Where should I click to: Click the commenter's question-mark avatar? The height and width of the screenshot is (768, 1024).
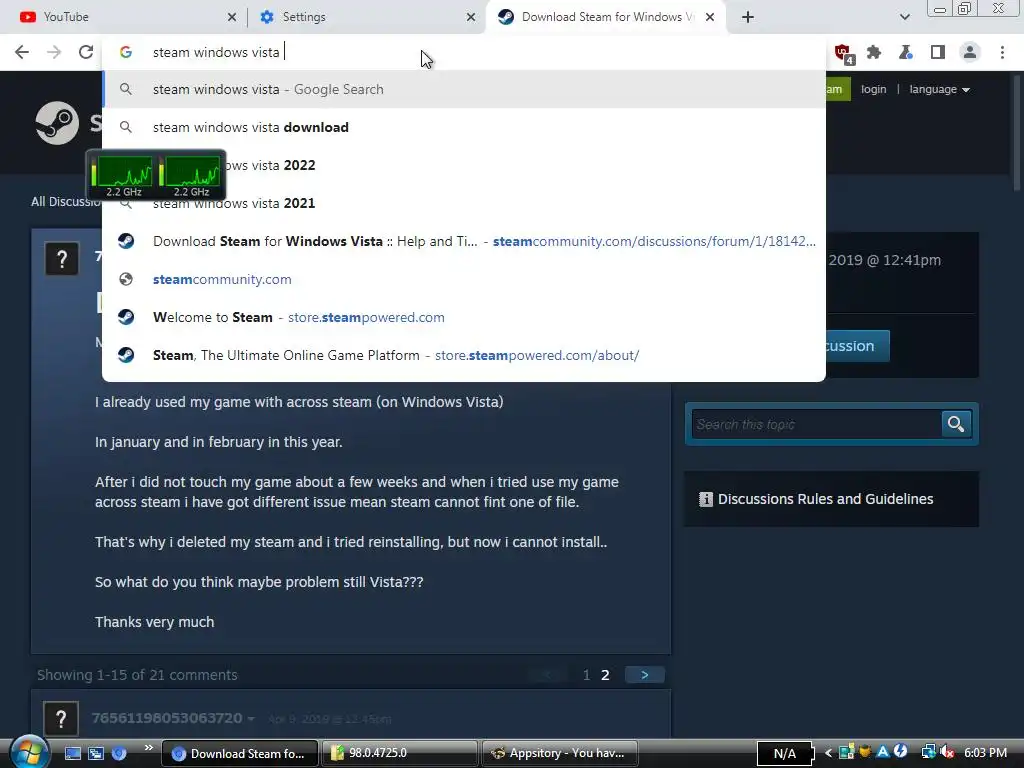point(61,719)
